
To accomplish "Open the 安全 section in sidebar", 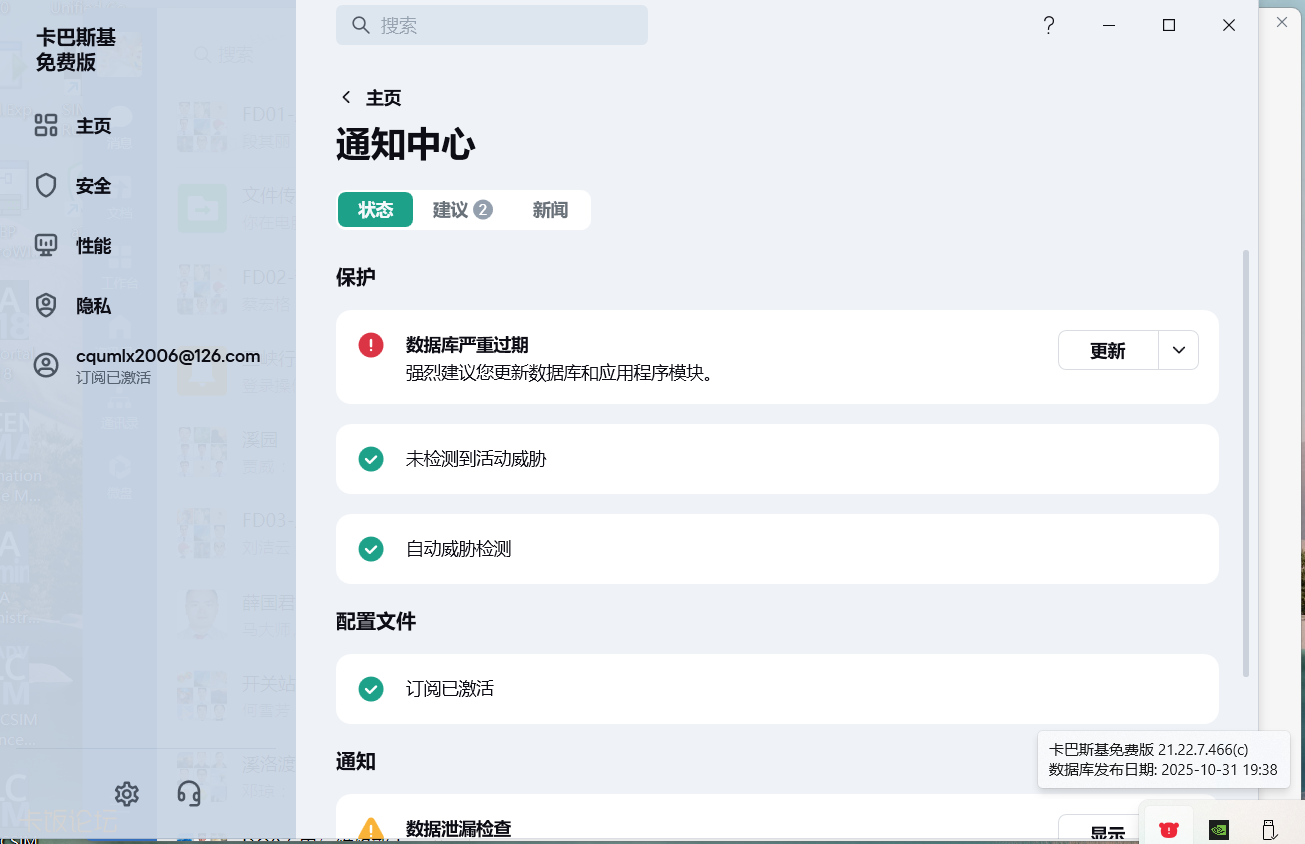I will coord(93,186).
